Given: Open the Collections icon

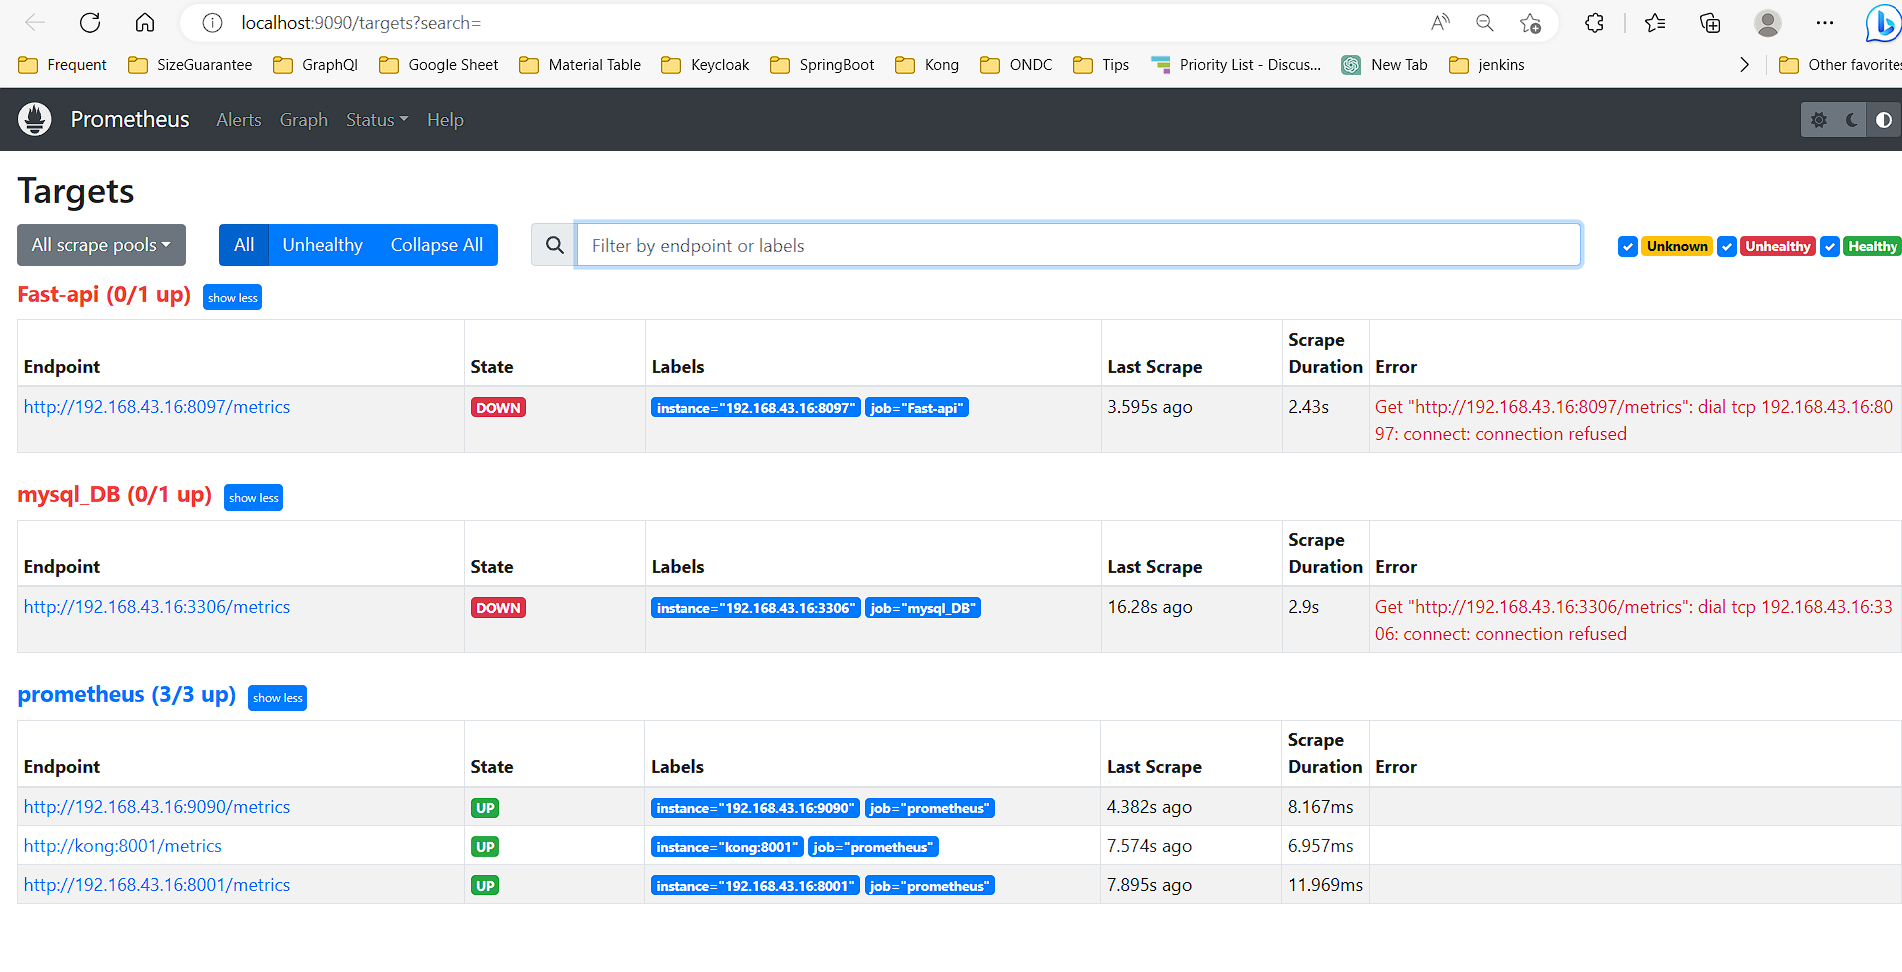Looking at the screenshot, I should pos(1710,23).
